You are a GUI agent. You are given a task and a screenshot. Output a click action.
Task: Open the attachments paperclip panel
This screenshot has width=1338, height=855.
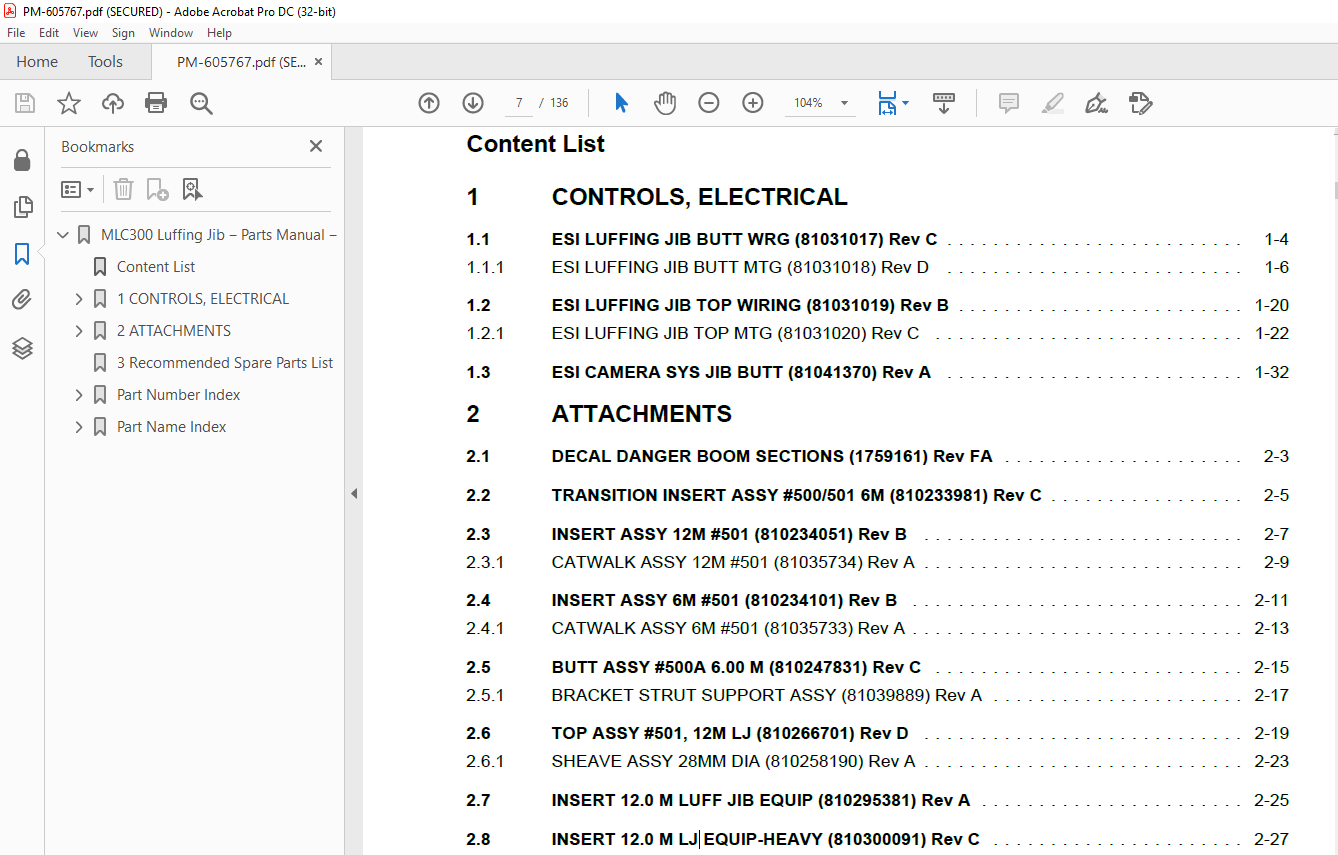click(22, 300)
